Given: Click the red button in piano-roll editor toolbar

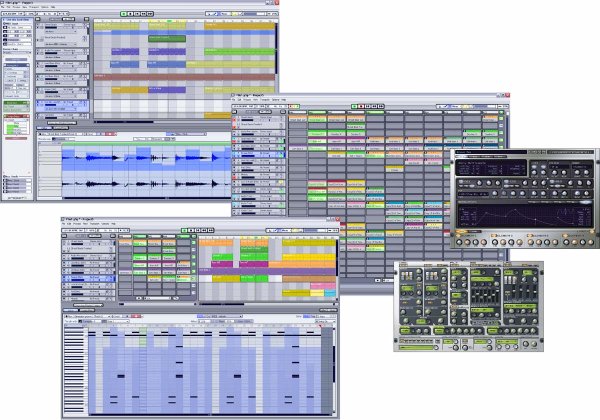Looking at the screenshot, I should pyautogui.click(x=136, y=316).
